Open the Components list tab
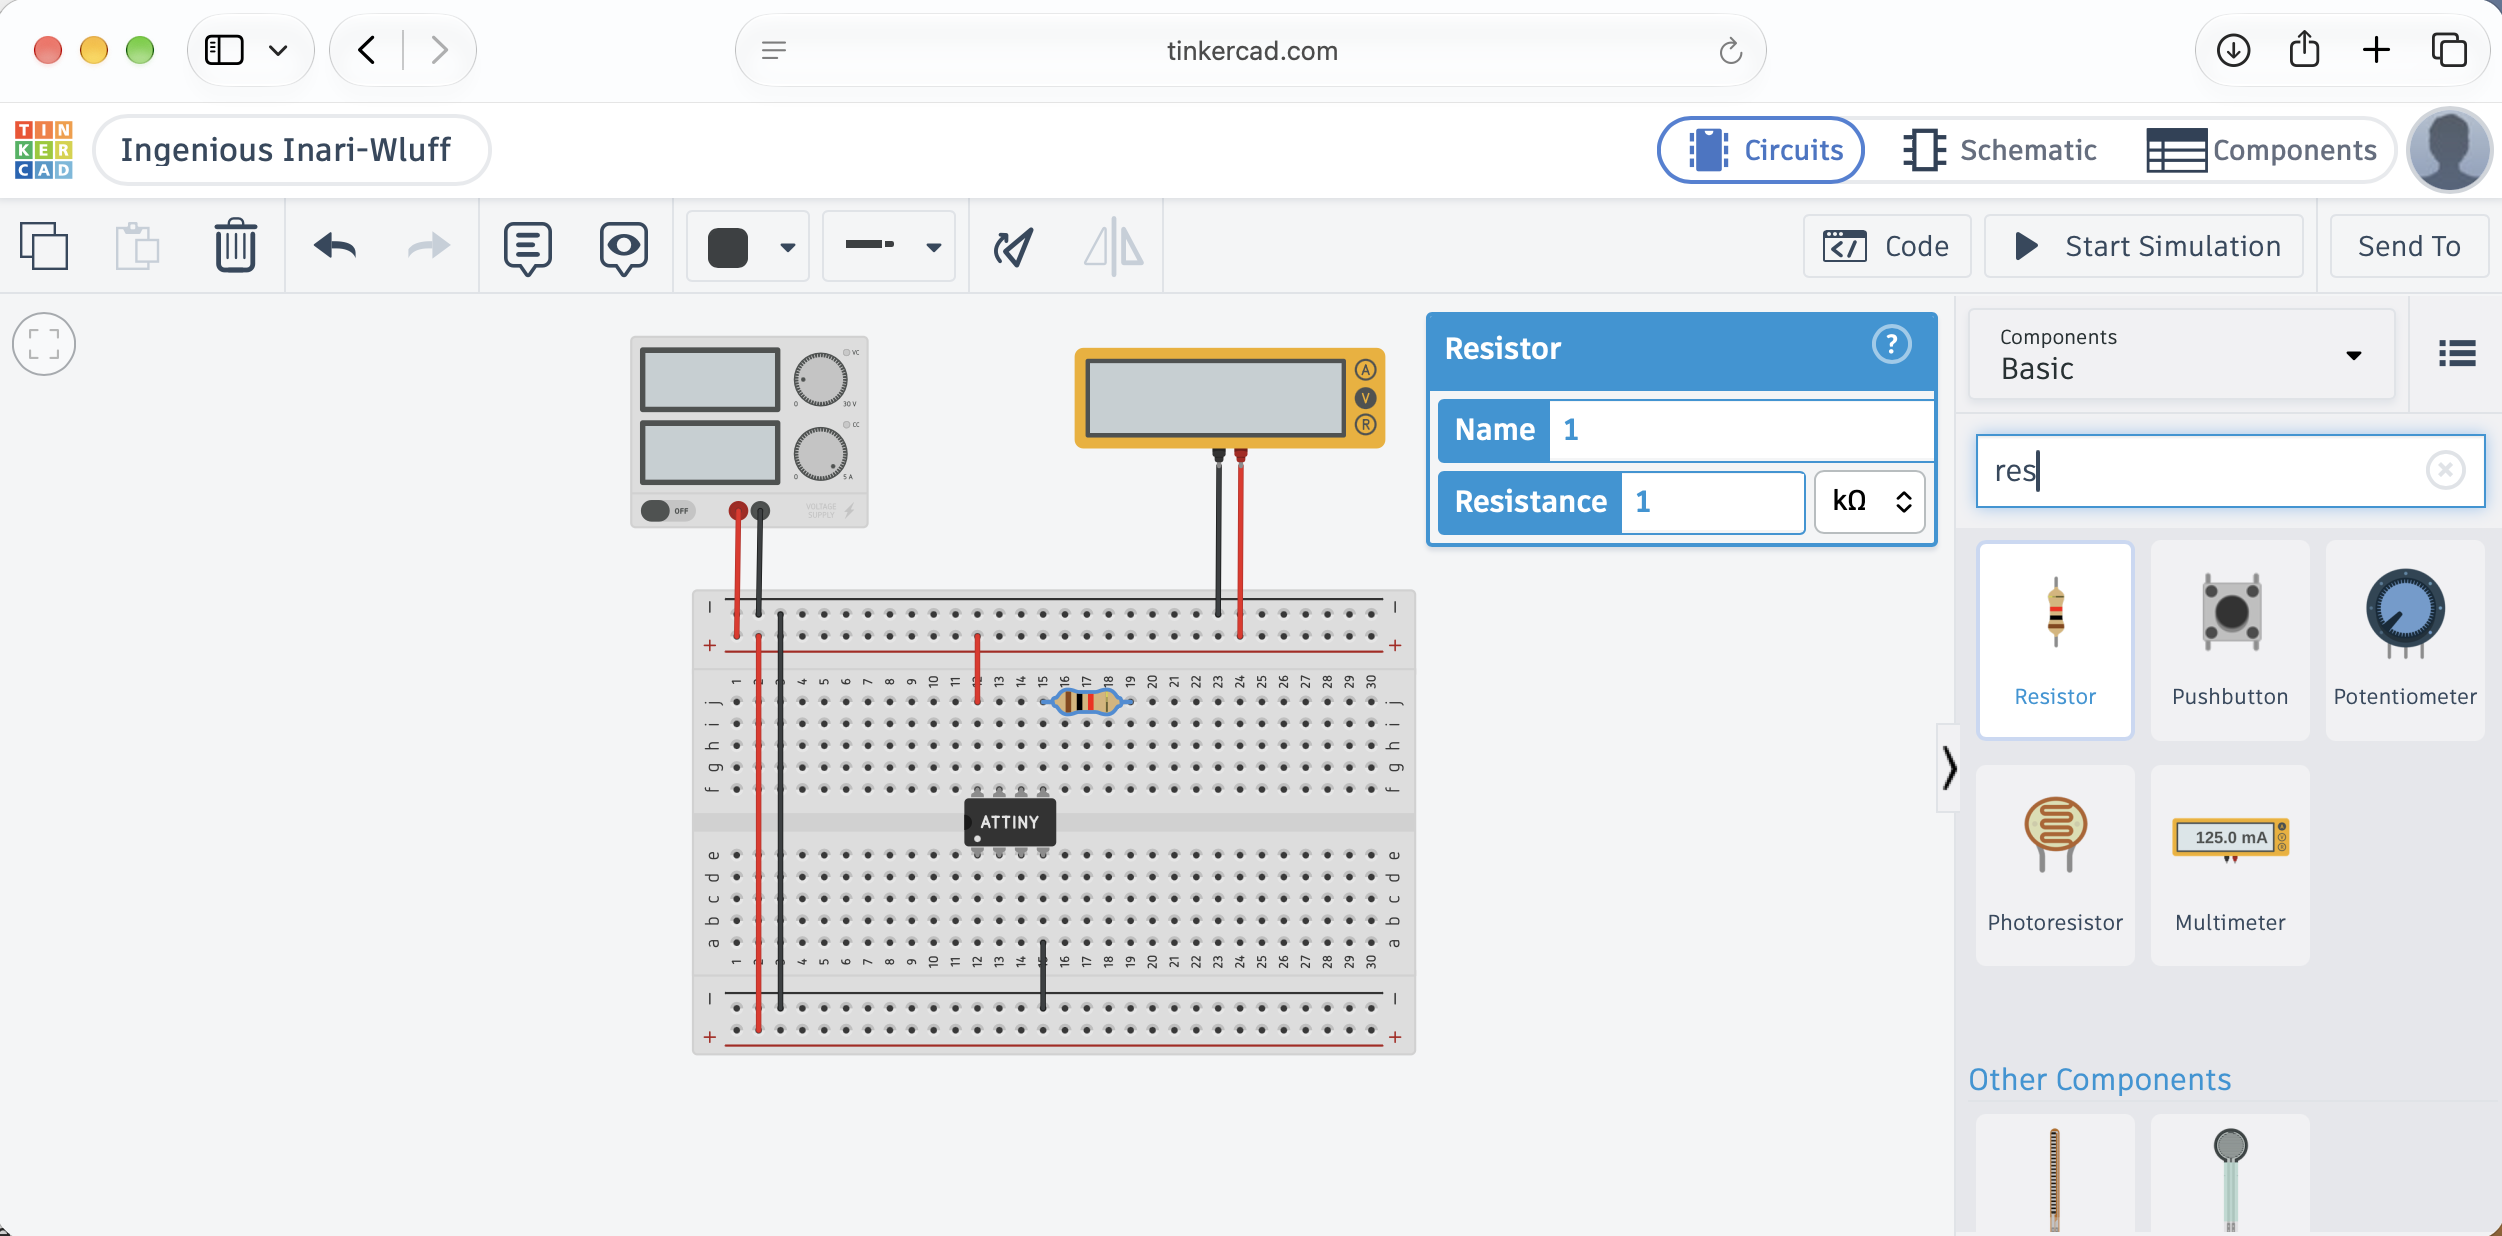The height and width of the screenshot is (1236, 2502). click(x=2262, y=150)
